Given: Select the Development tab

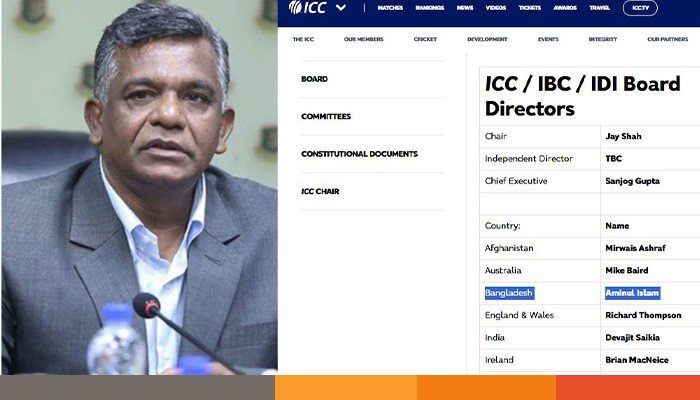Looking at the screenshot, I should click(x=487, y=39).
